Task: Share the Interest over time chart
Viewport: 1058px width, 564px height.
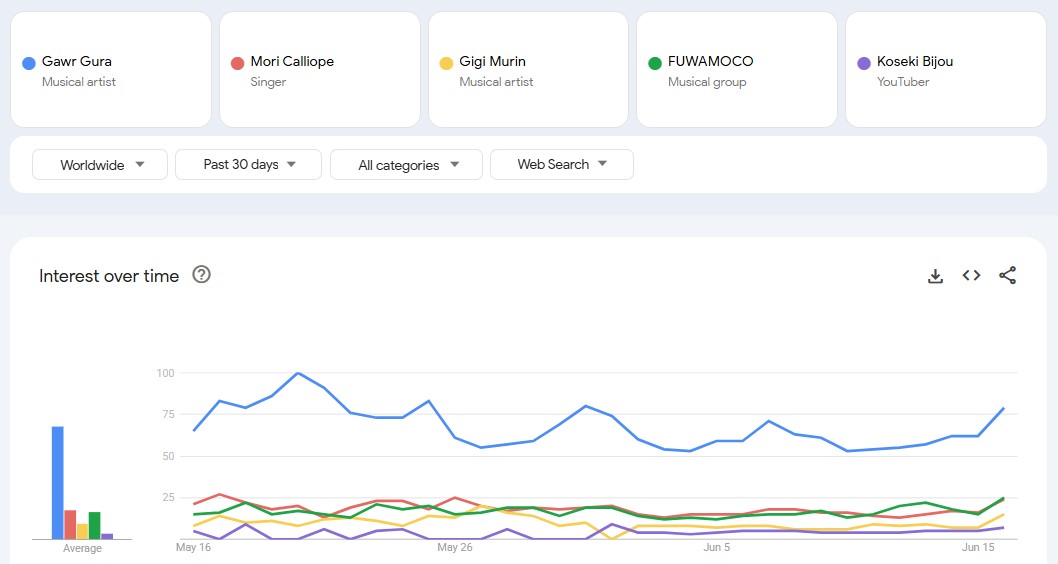Action: point(1007,275)
